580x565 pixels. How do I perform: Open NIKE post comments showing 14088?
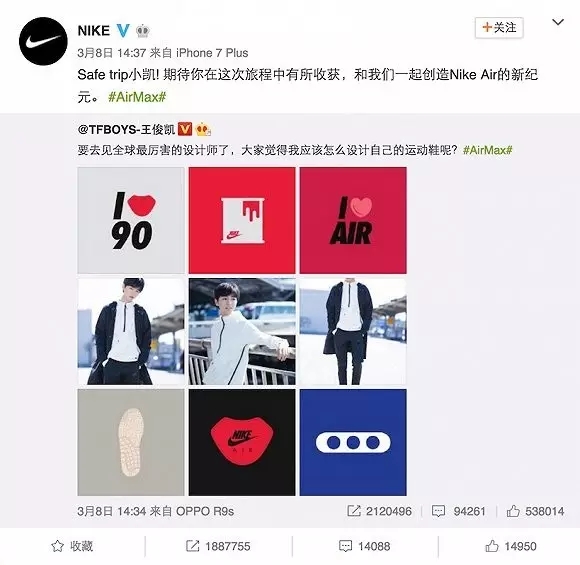click(x=364, y=546)
